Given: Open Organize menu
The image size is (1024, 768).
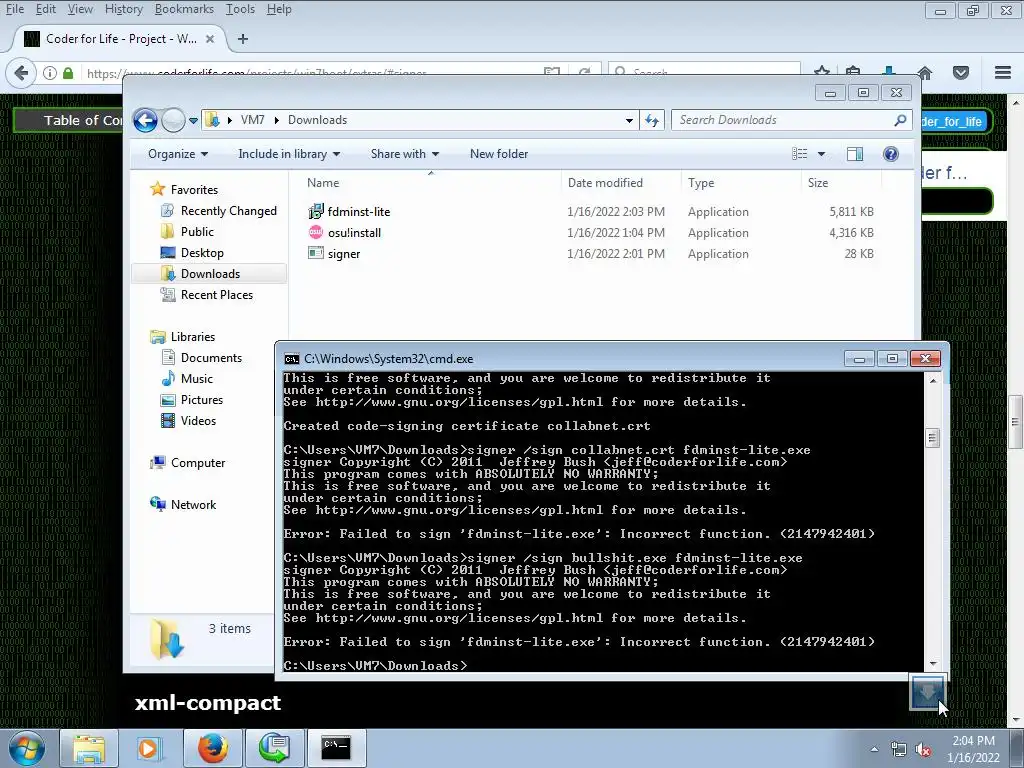Looking at the screenshot, I should [178, 154].
